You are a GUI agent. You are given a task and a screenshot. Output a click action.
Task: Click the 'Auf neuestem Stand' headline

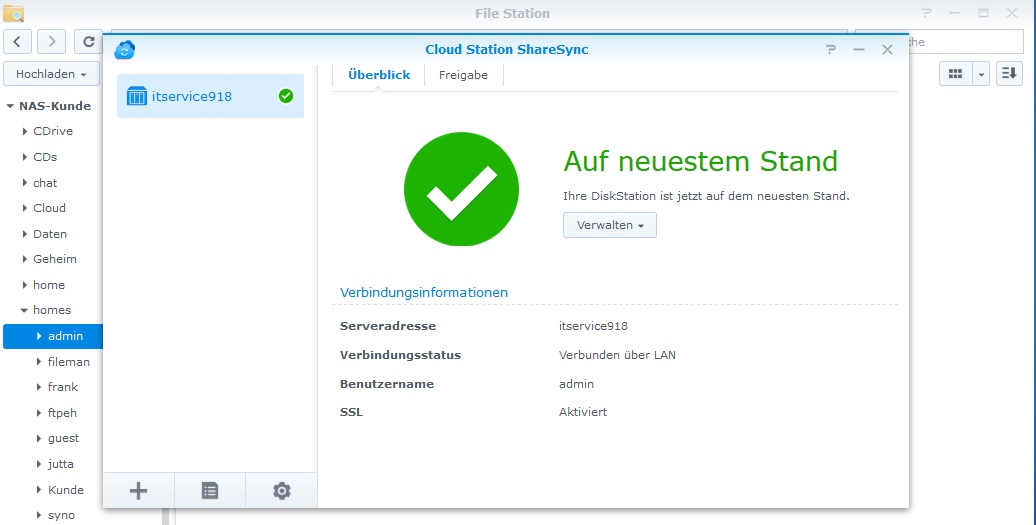[x=700, y=161]
